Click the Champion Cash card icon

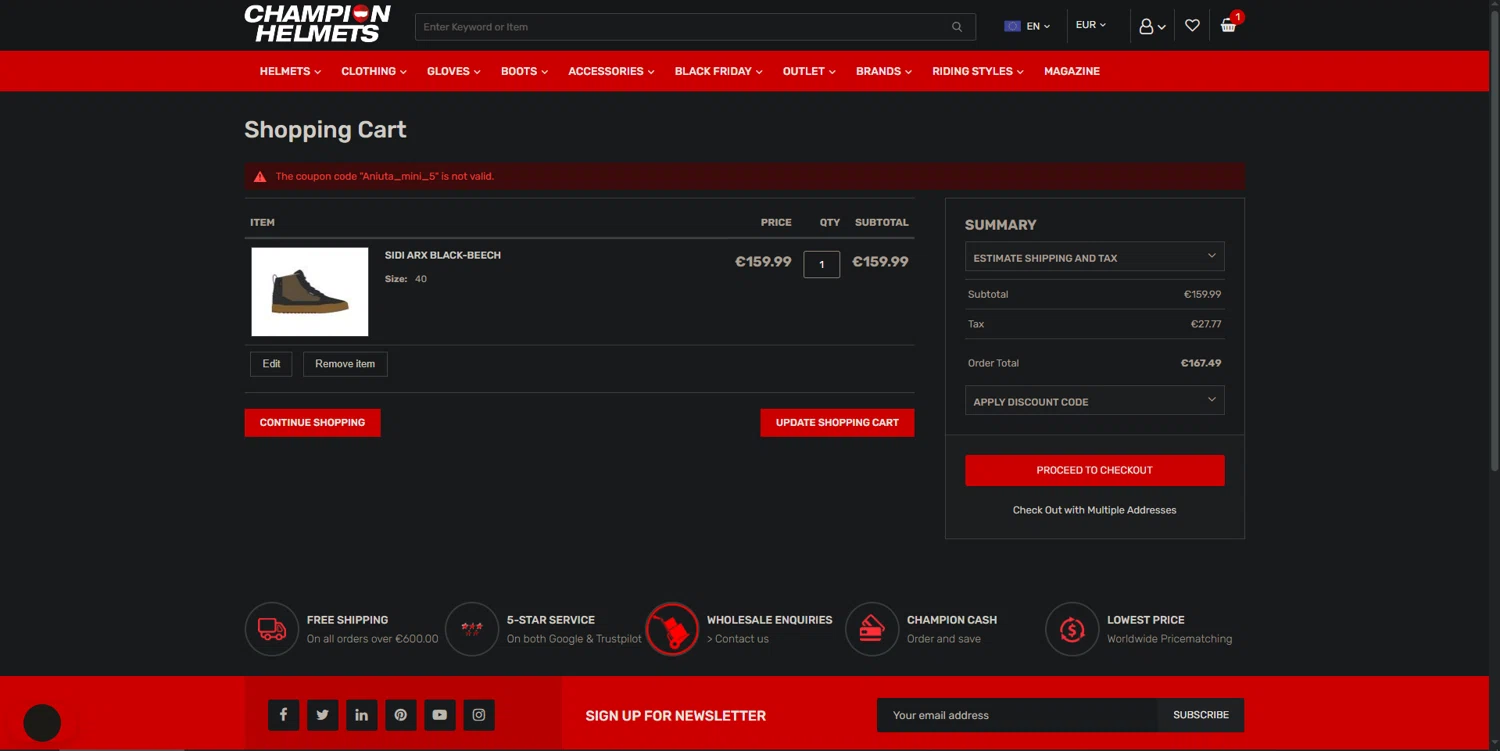[872, 629]
